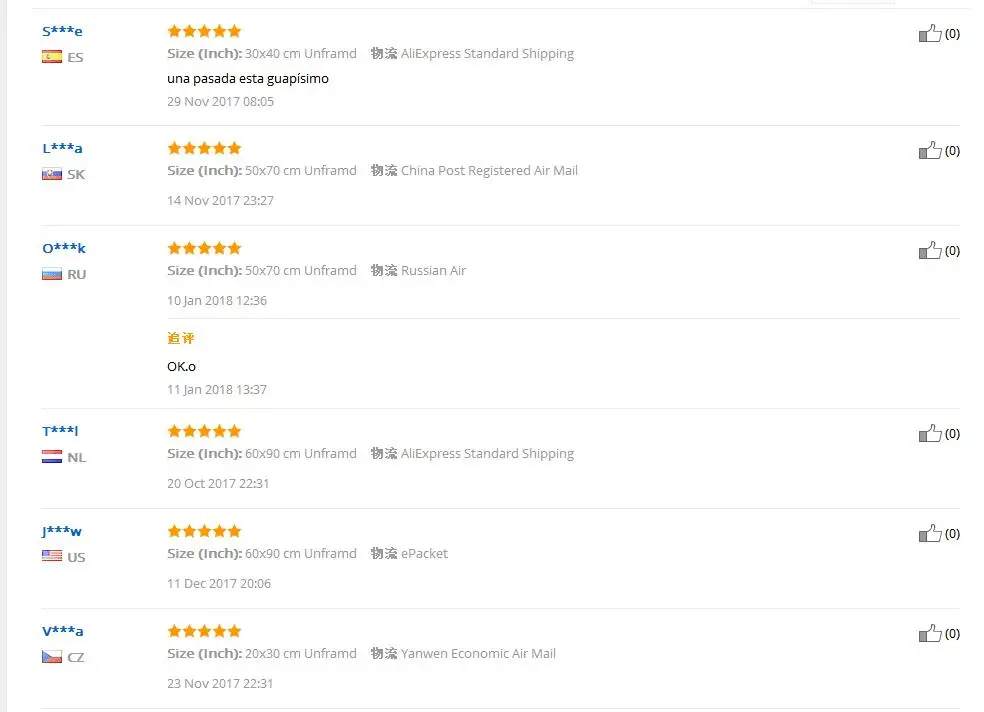984x712 pixels.
Task: Like the review from J***w
Action: click(930, 534)
